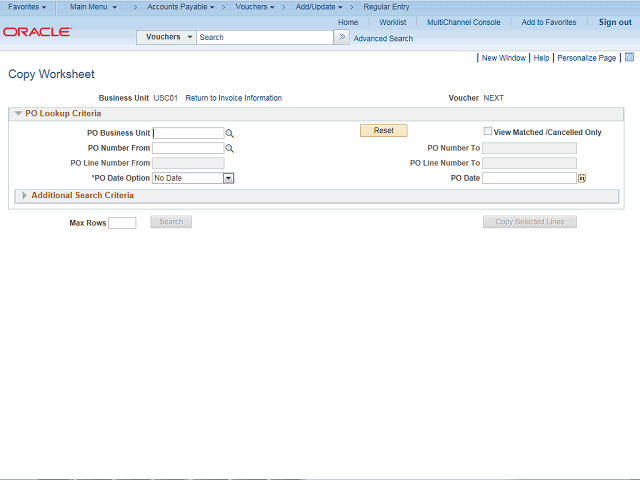Click the Max Rows field
The image size is (640, 480).
(x=122, y=223)
